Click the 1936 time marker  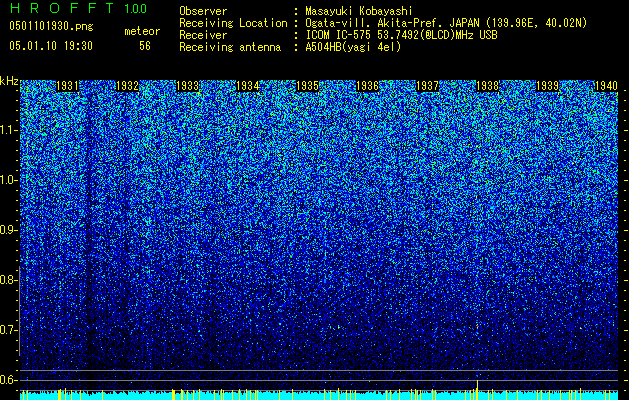[x=367, y=86]
